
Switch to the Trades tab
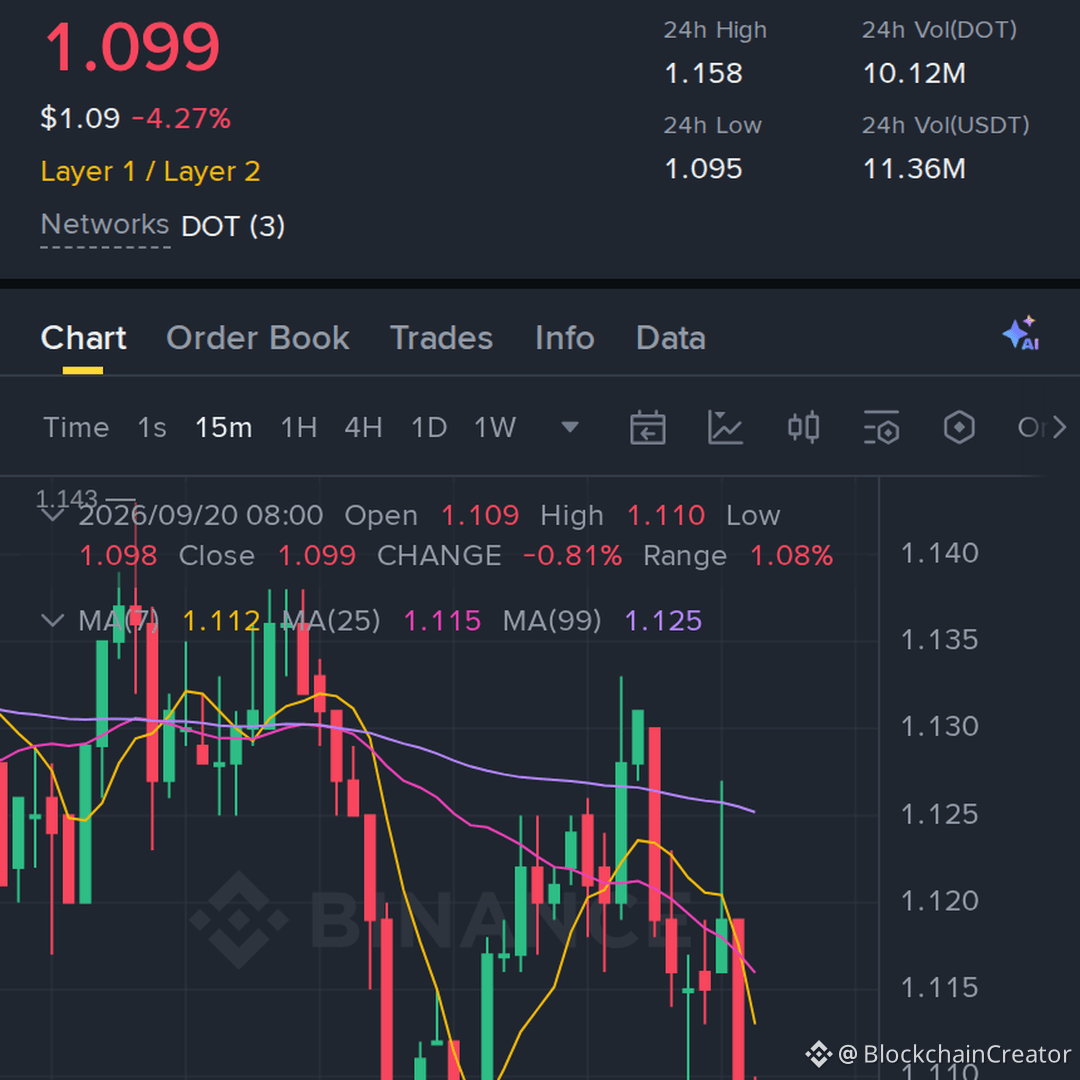[x=442, y=338]
